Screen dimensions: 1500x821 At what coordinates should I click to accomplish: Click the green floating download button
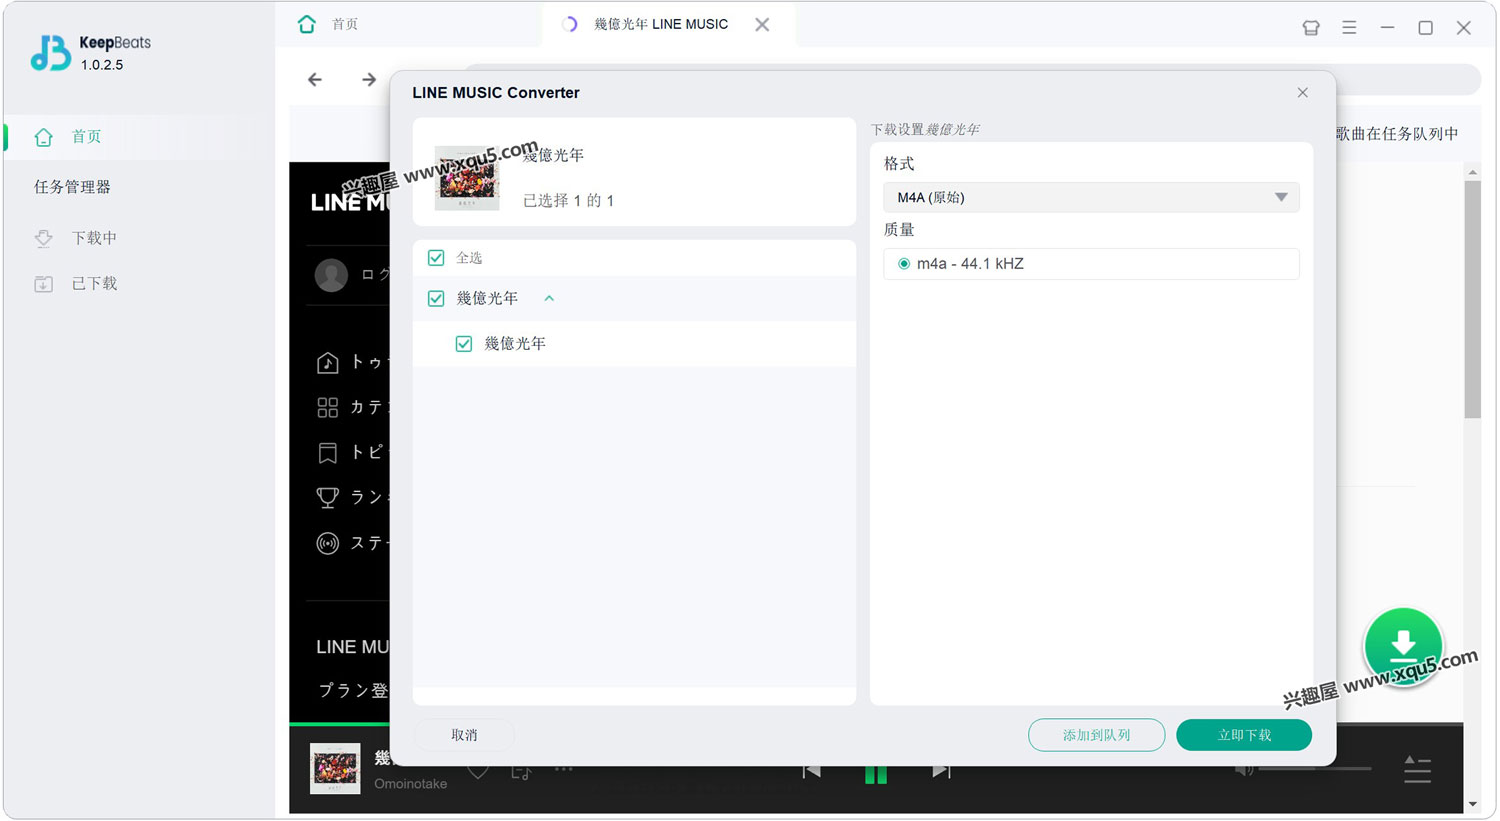pos(1403,646)
